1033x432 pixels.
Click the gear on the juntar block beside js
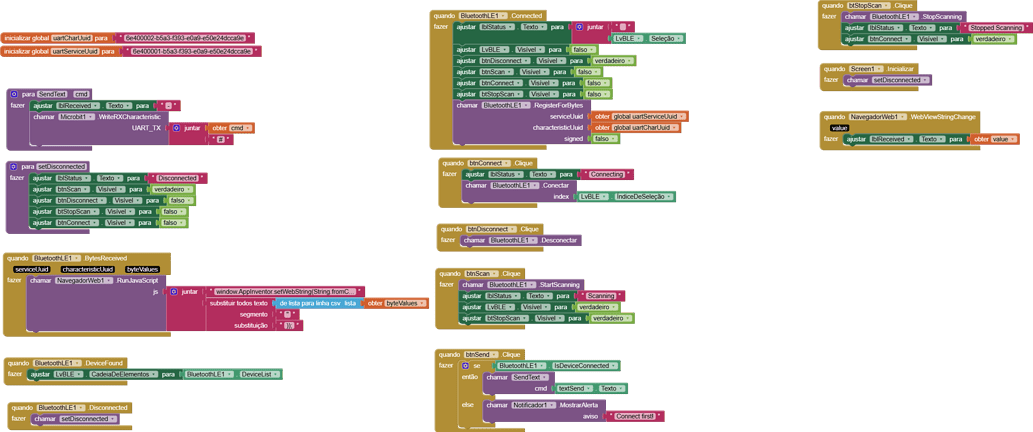click(x=173, y=291)
